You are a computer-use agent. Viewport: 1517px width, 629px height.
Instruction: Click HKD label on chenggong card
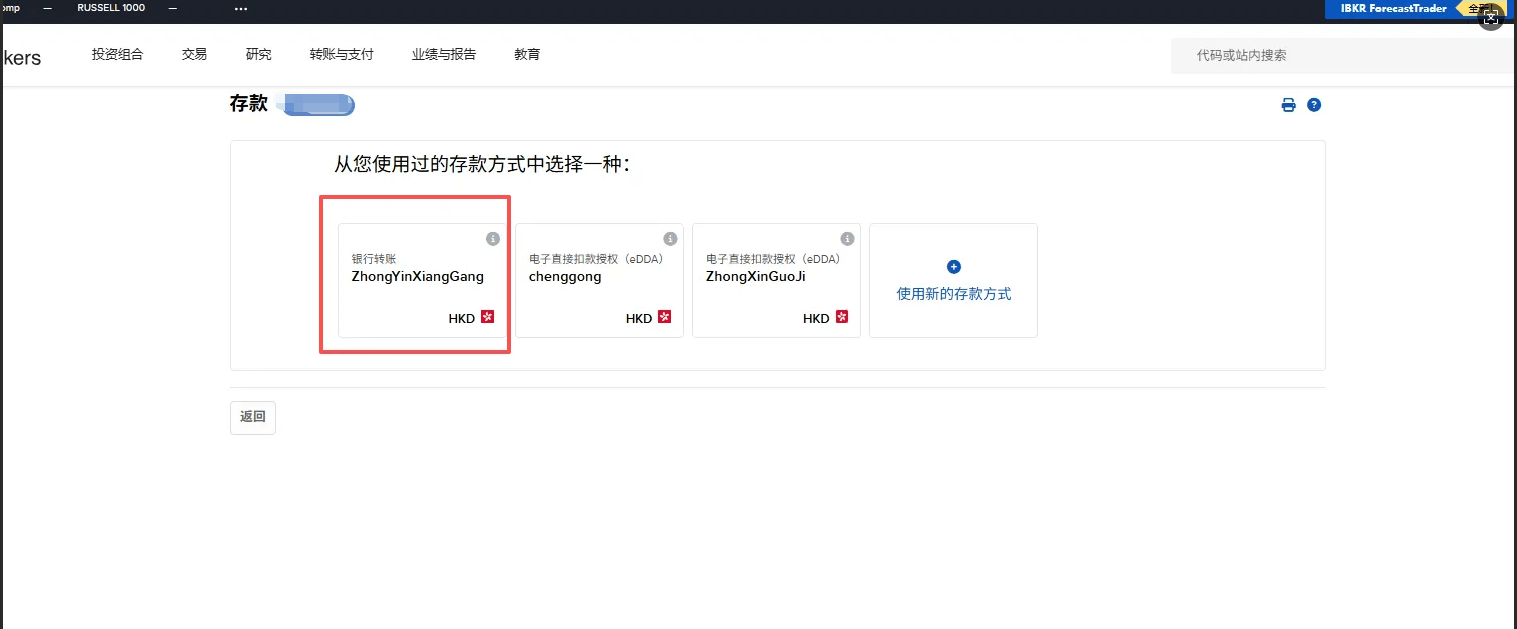pos(639,318)
